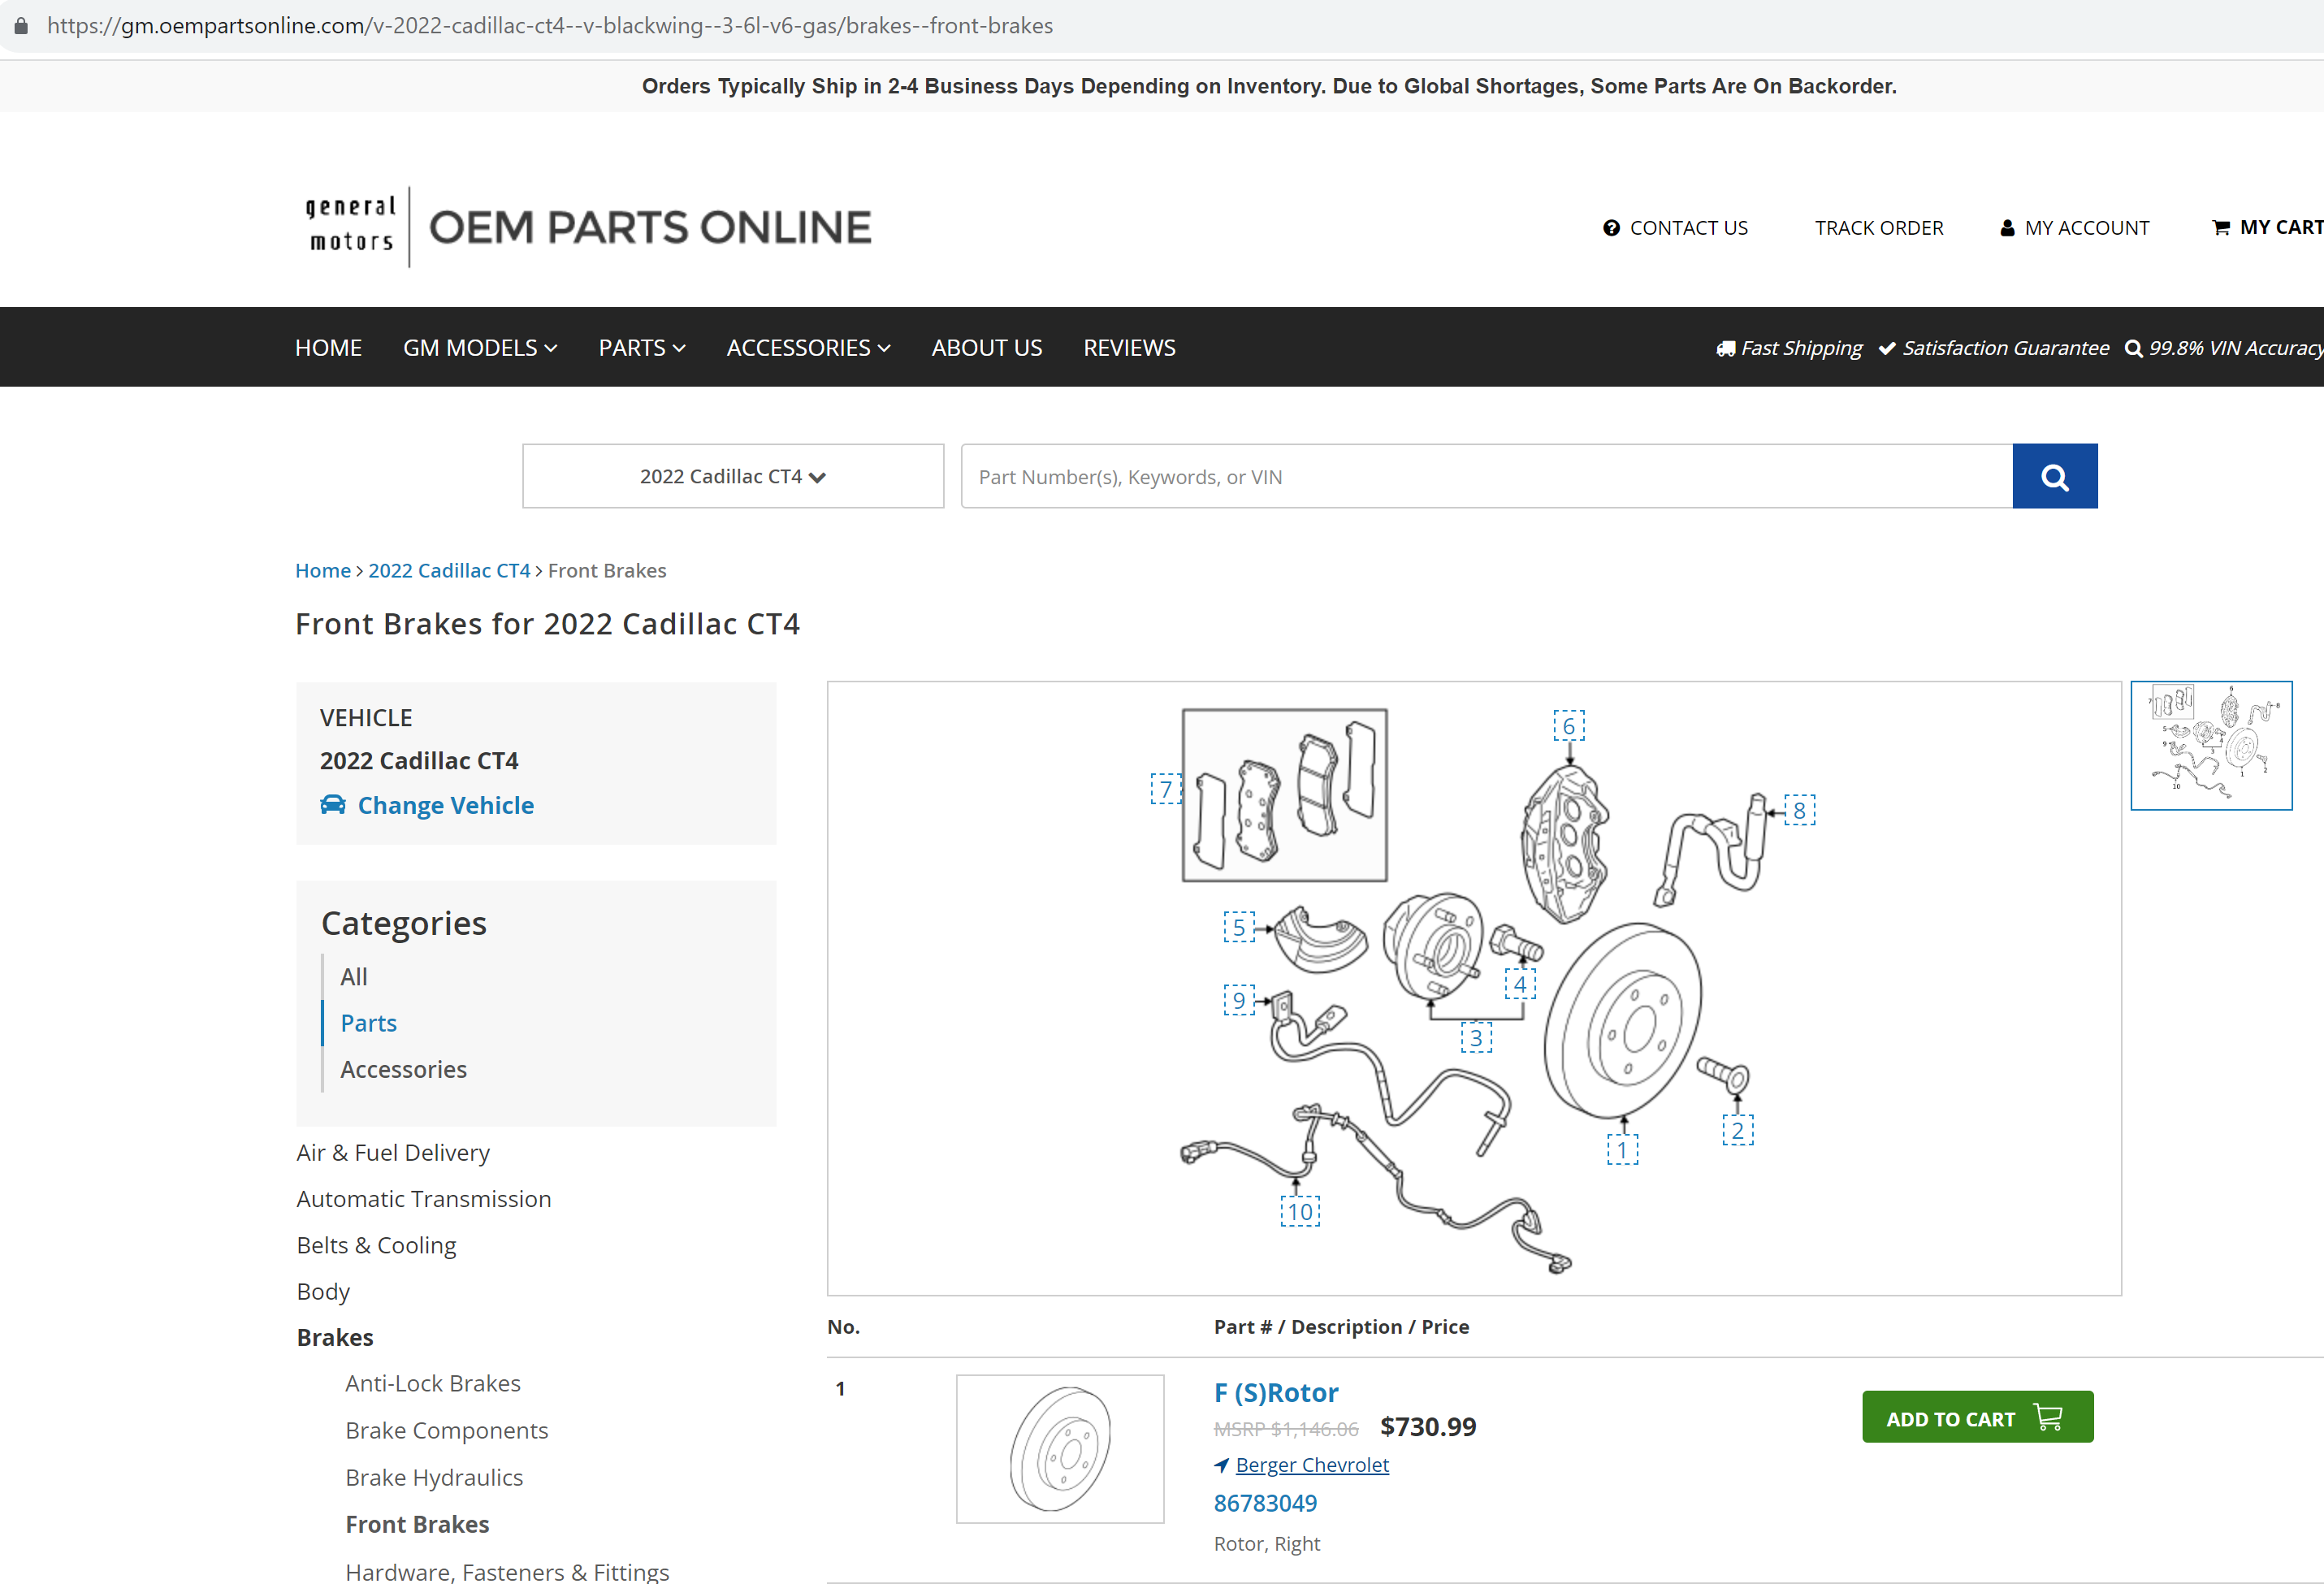Open the Automatic Transmission category
2324x1584 pixels.
tap(423, 1198)
